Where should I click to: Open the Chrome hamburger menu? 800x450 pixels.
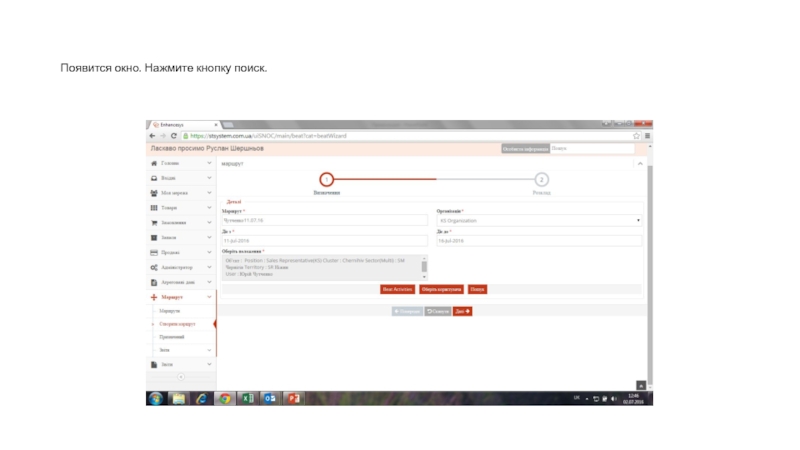tap(647, 136)
